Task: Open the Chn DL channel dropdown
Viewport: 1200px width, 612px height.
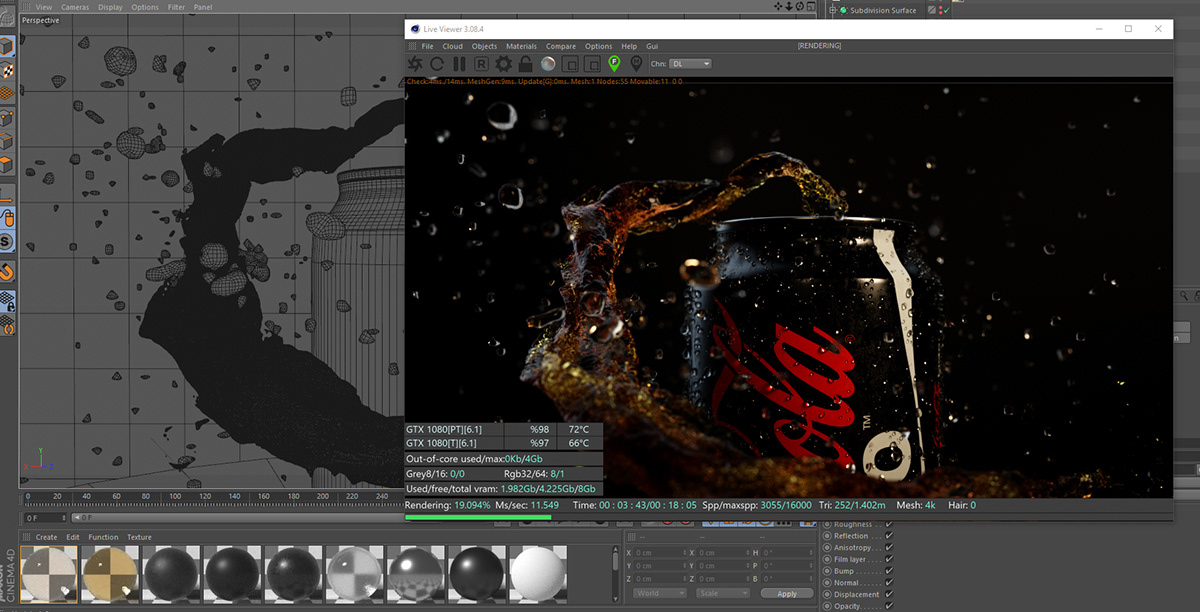Action: pos(690,63)
